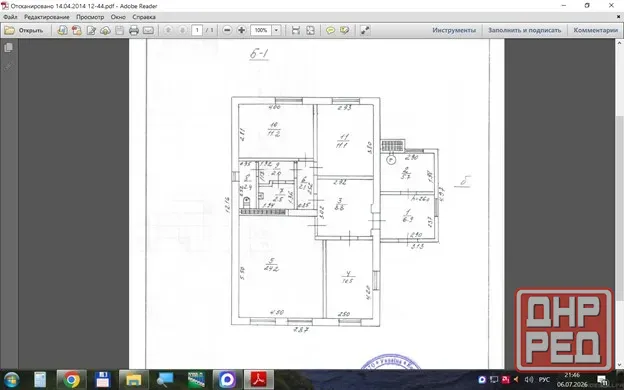Screen dimensions: 624x390
Task: Open the Просмотр menu
Action: pos(90,17)
